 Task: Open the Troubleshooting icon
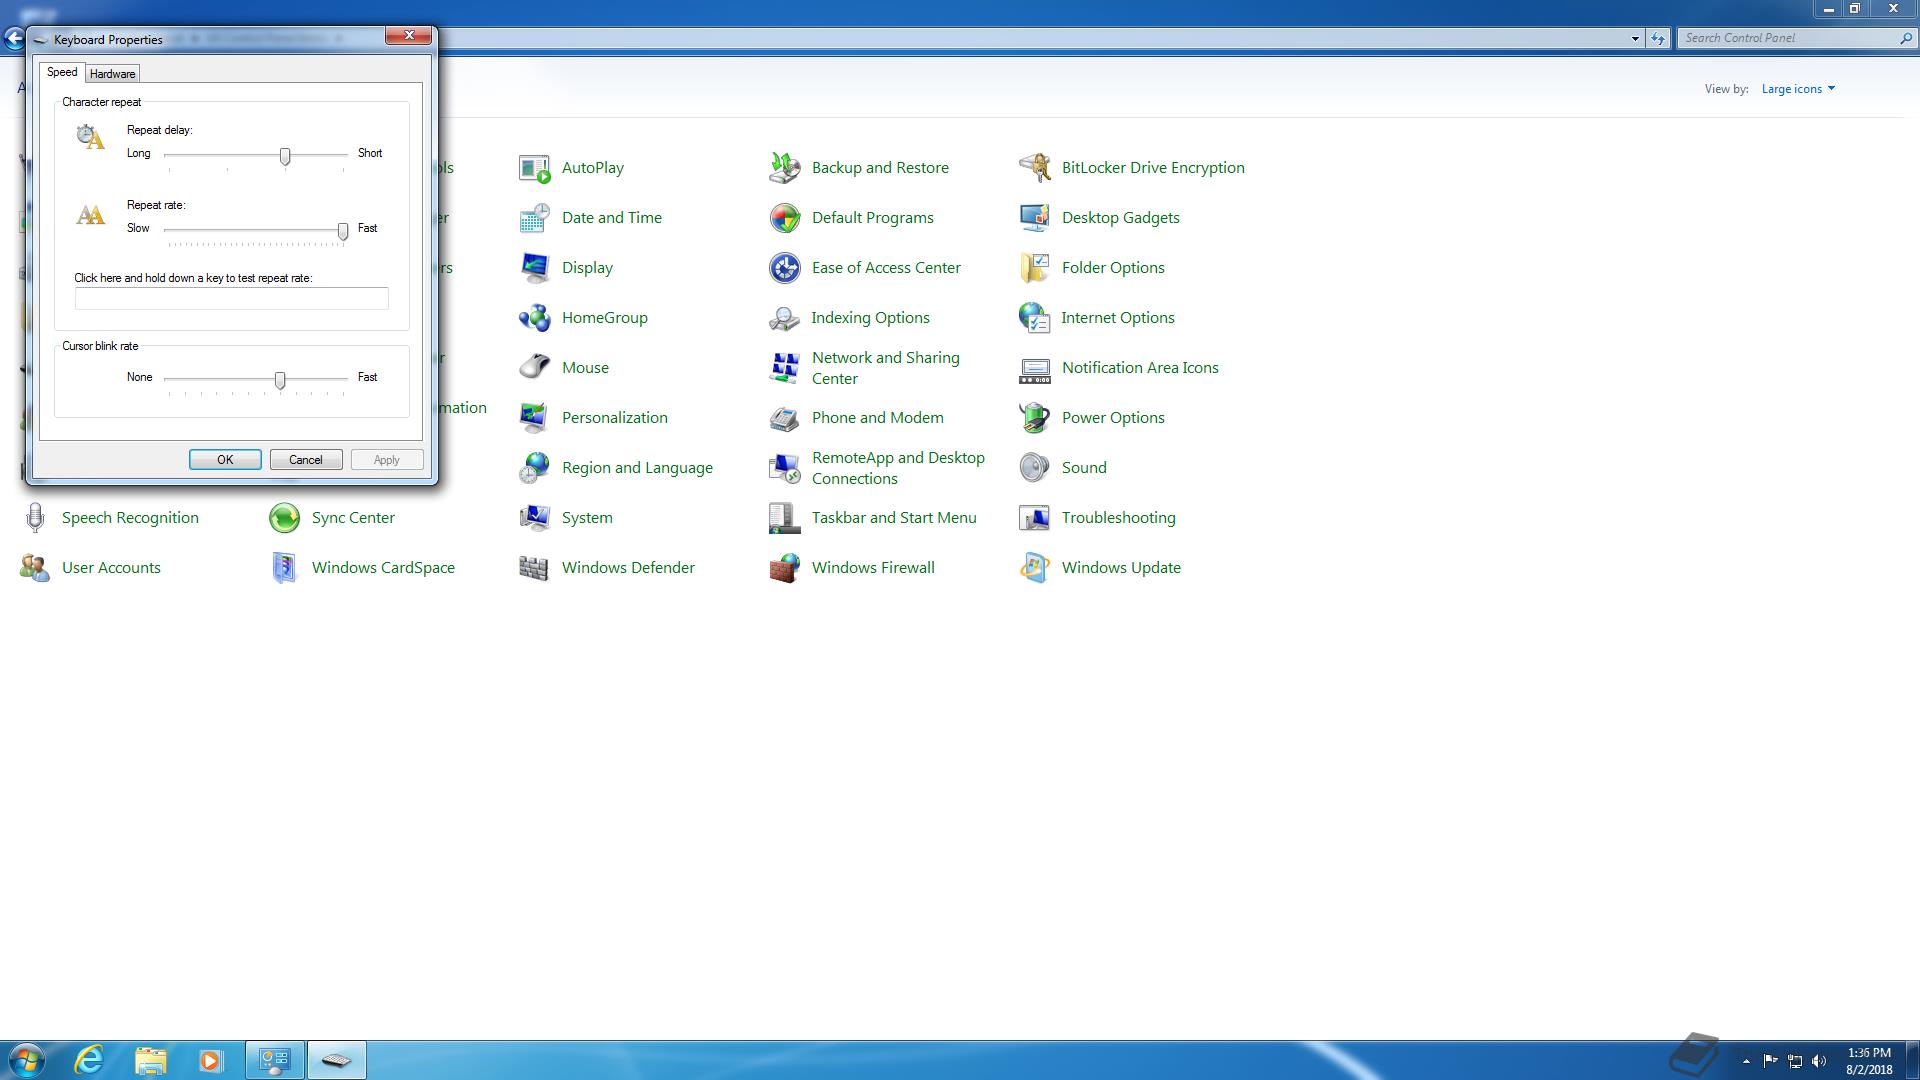1034,518
